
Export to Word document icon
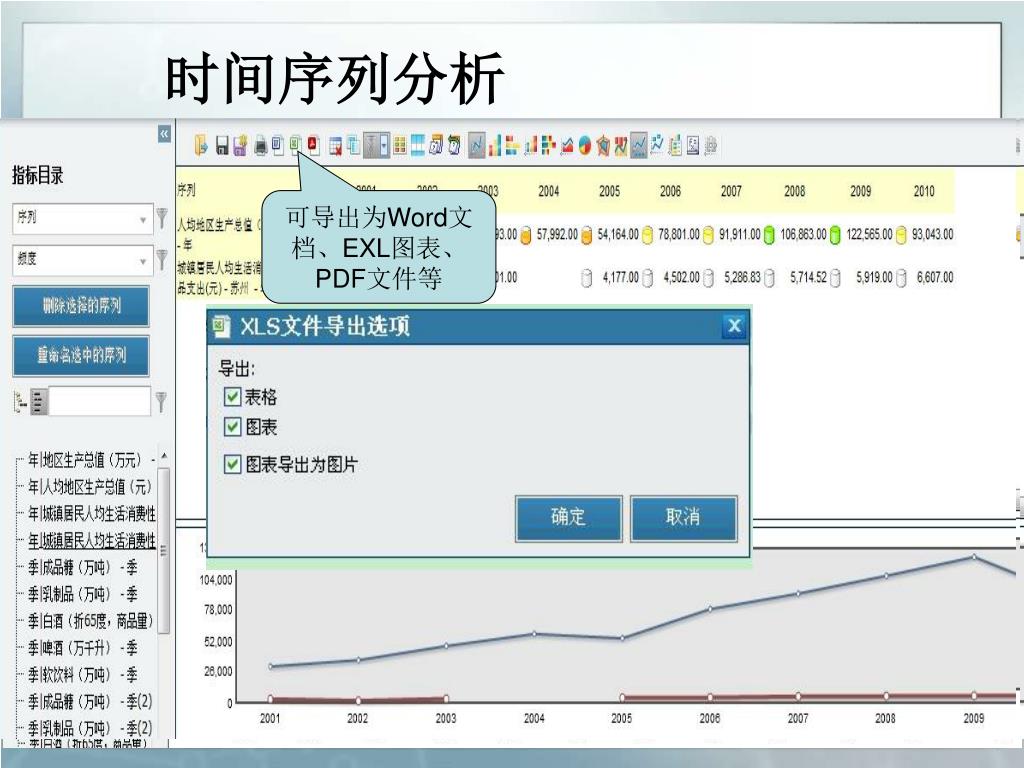[278, 145]
